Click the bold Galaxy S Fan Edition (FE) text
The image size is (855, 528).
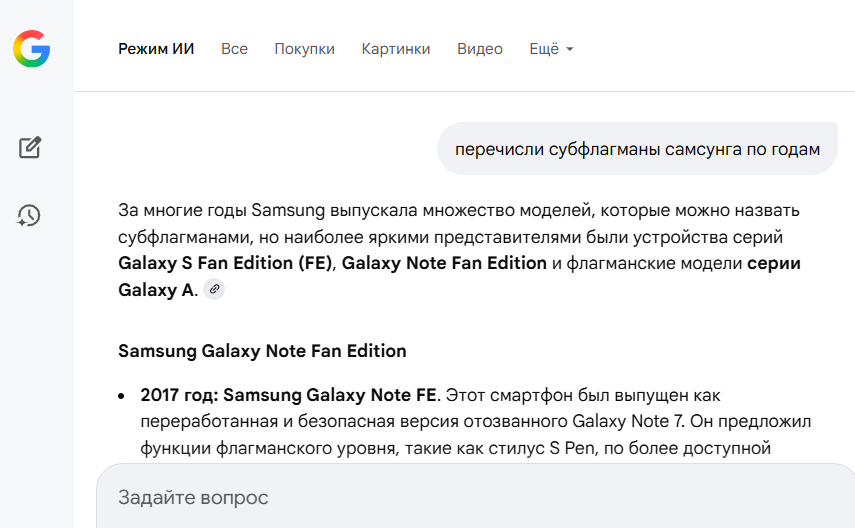click(226, 264)
